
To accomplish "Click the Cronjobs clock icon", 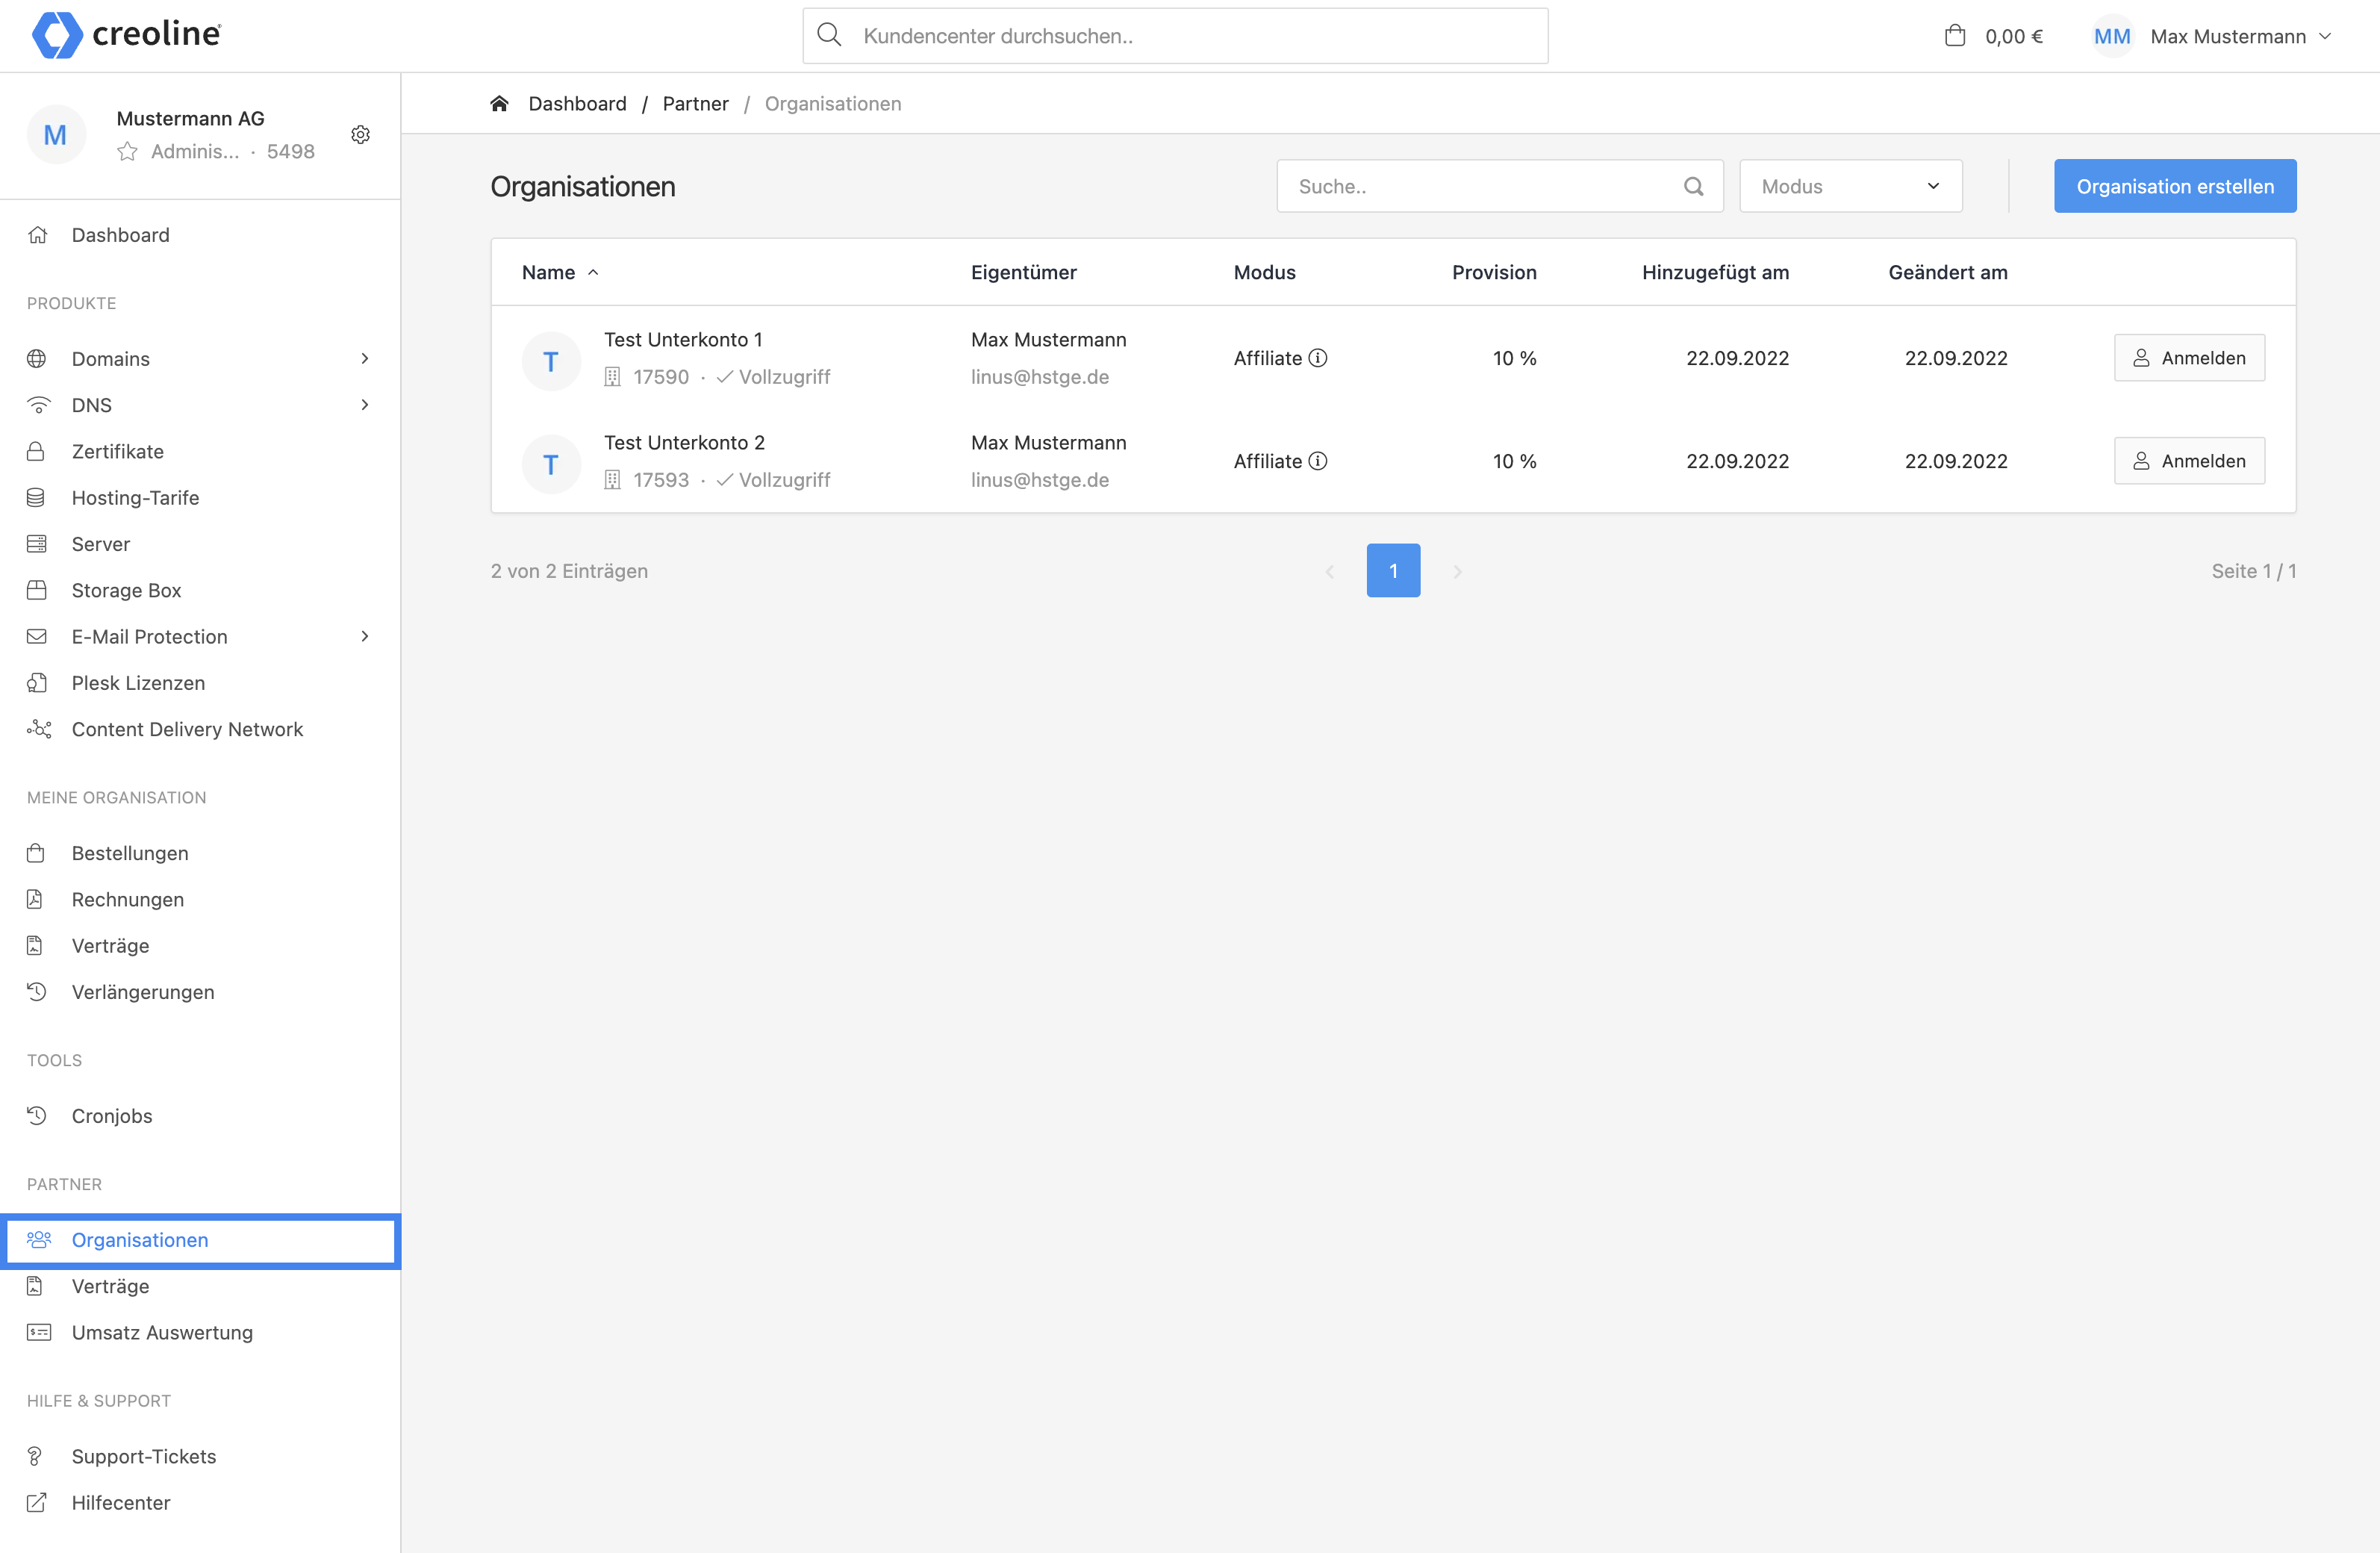I will click(x=36, y=1116).
